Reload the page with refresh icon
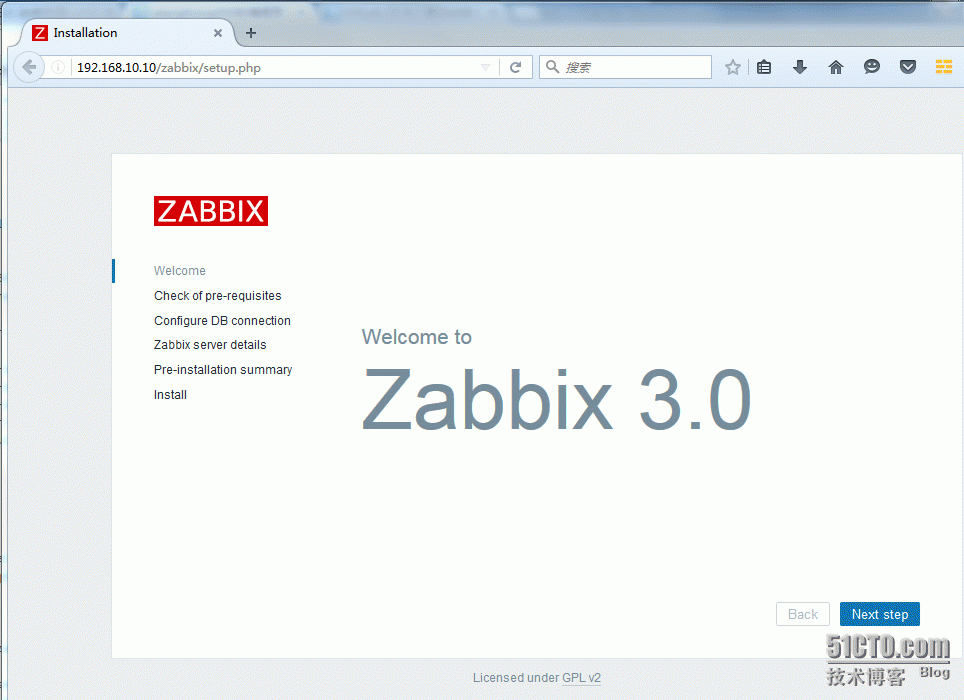Viewport: 964px width, 700px height. 516,67
